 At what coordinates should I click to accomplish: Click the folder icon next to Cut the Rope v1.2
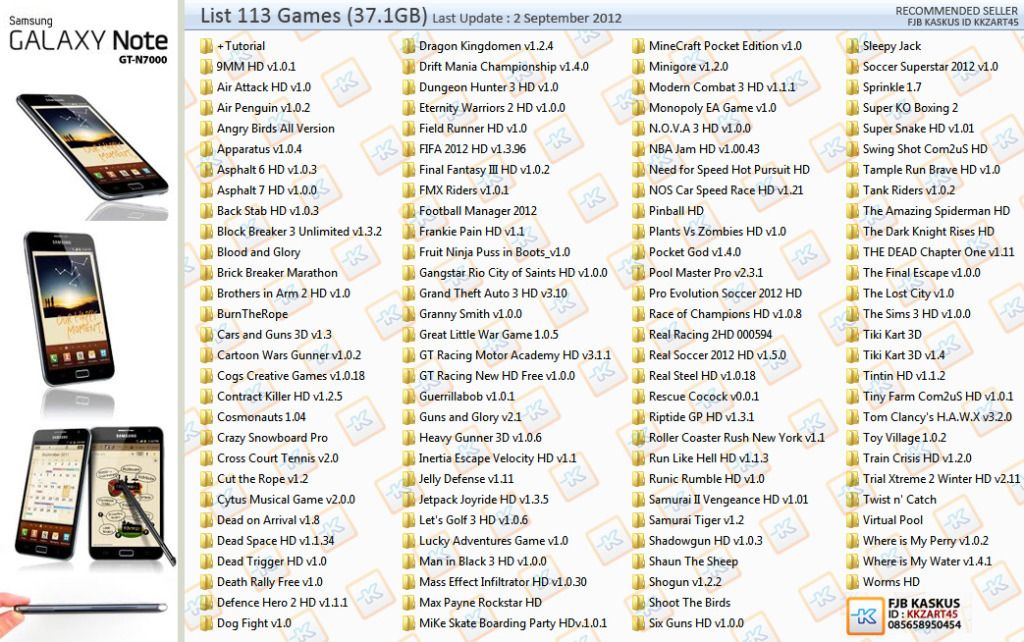[206, 479]
